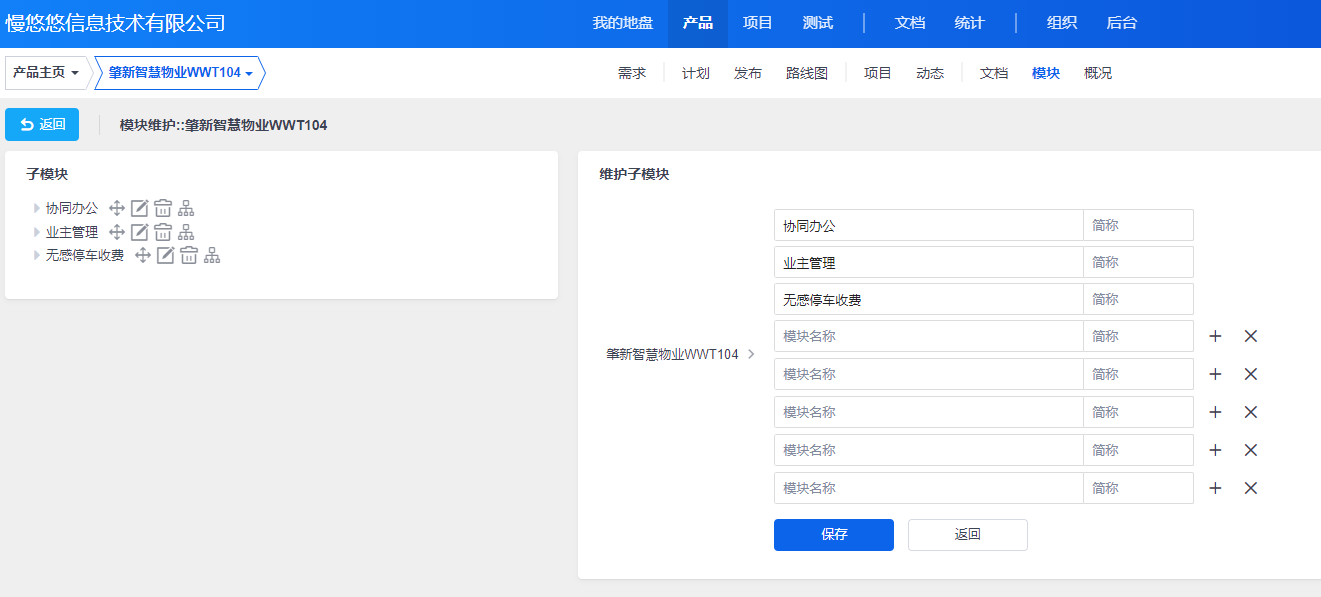This screenshot has height=597, width=1321.
Task: Open the 需求 tab
Action: point(632,73)
